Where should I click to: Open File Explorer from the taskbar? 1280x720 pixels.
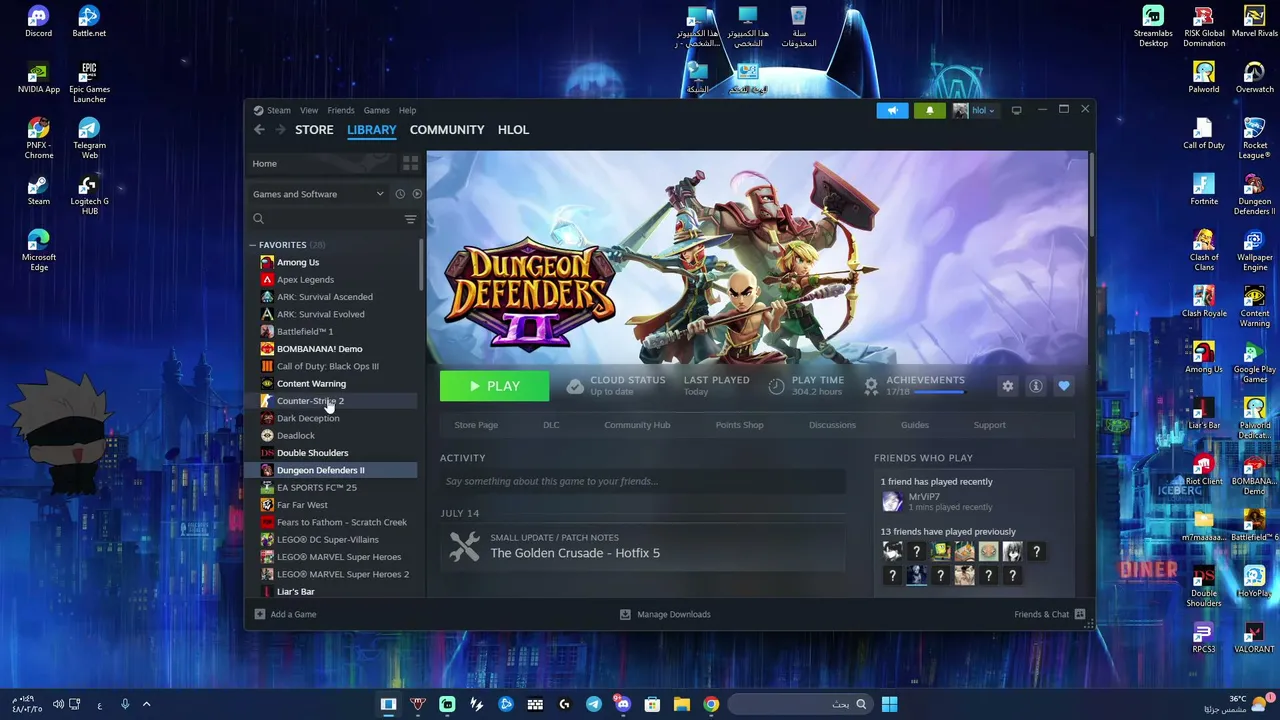(x=682, y=704)
